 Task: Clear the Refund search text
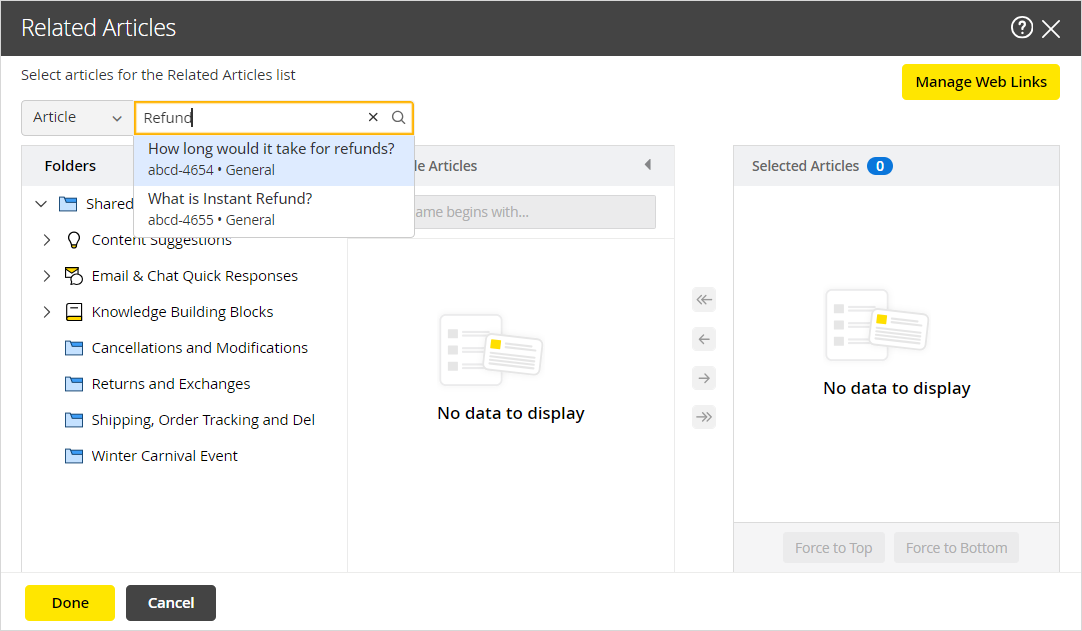point(373,118)
